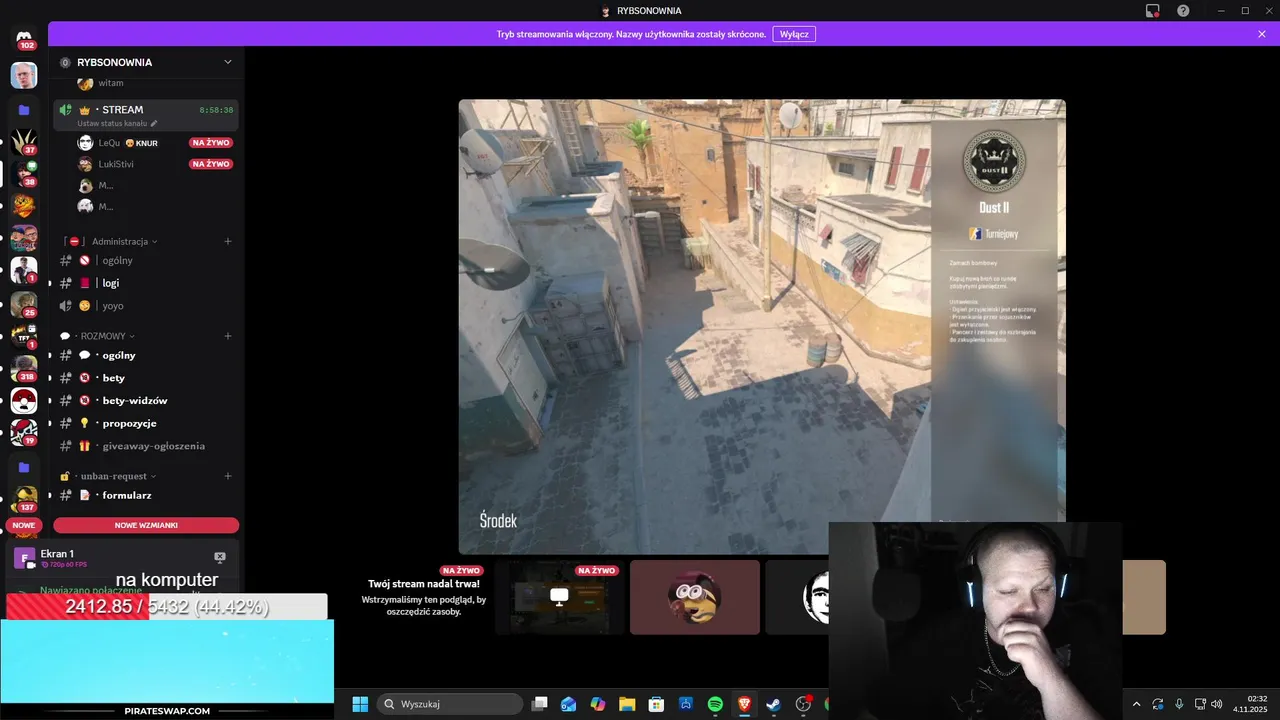
Task: Open the Discord help icon
Action: coord(1183,10)
